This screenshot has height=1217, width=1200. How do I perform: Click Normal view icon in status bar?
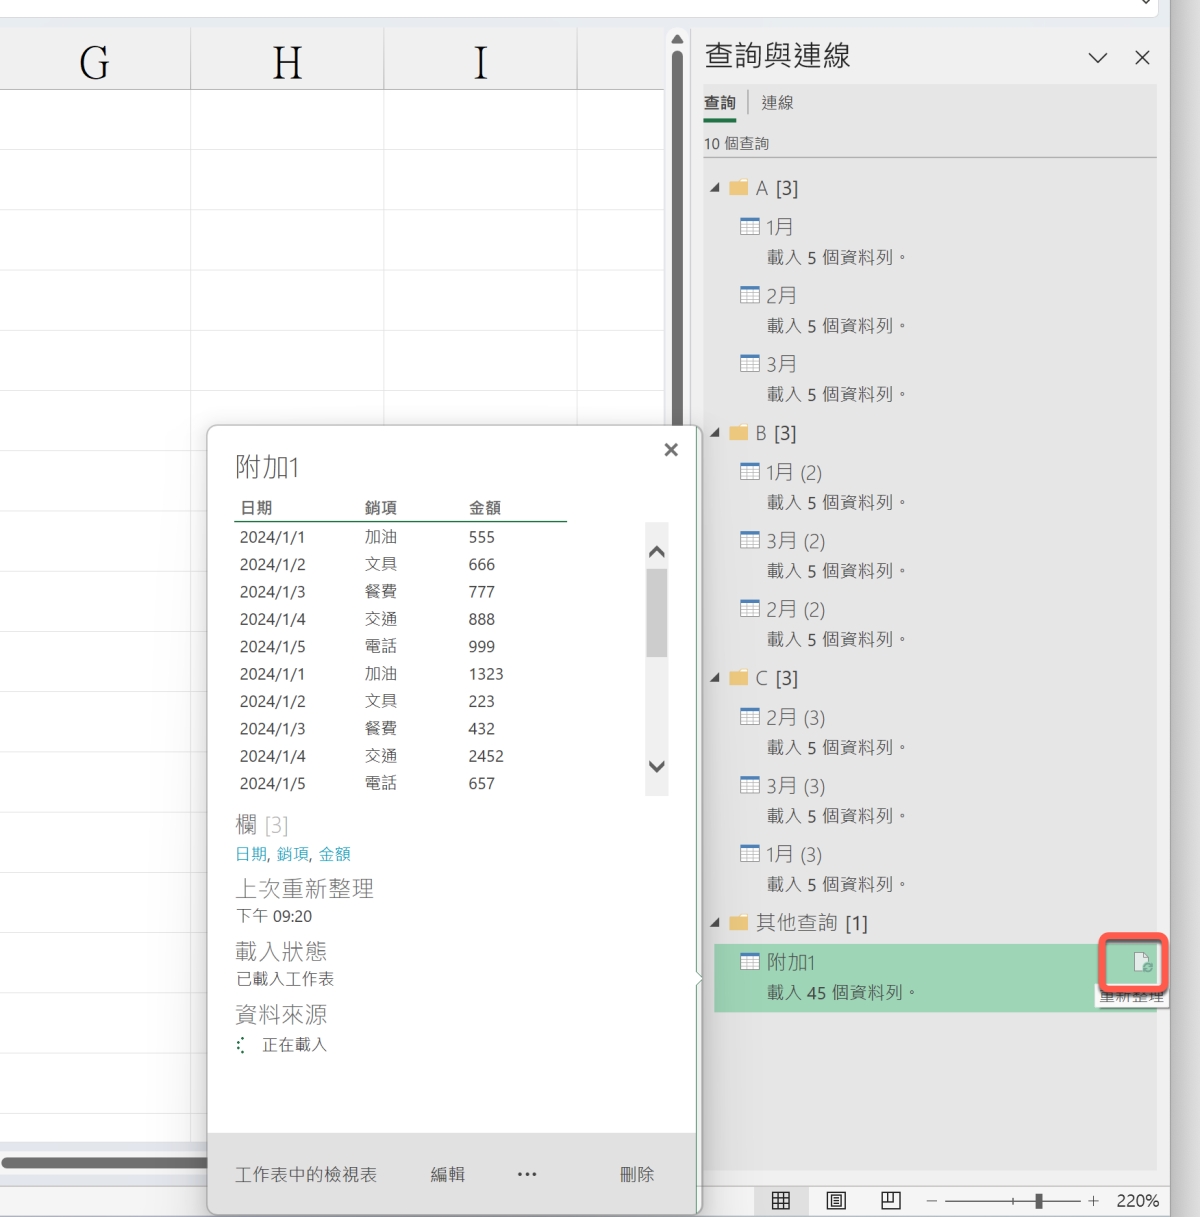[781, 1200]
